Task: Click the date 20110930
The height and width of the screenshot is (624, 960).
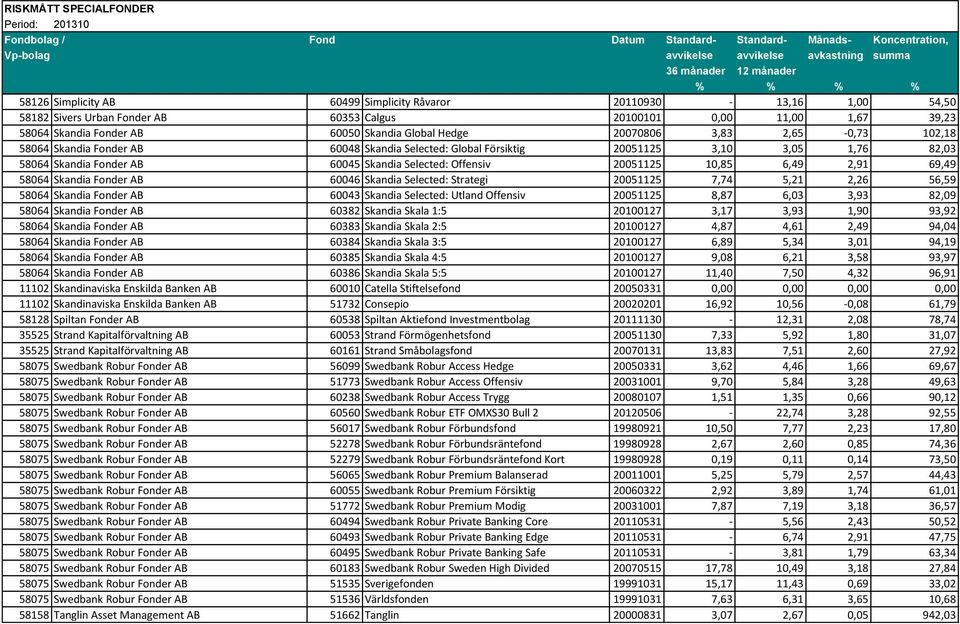Action: [x=637, y=102]
